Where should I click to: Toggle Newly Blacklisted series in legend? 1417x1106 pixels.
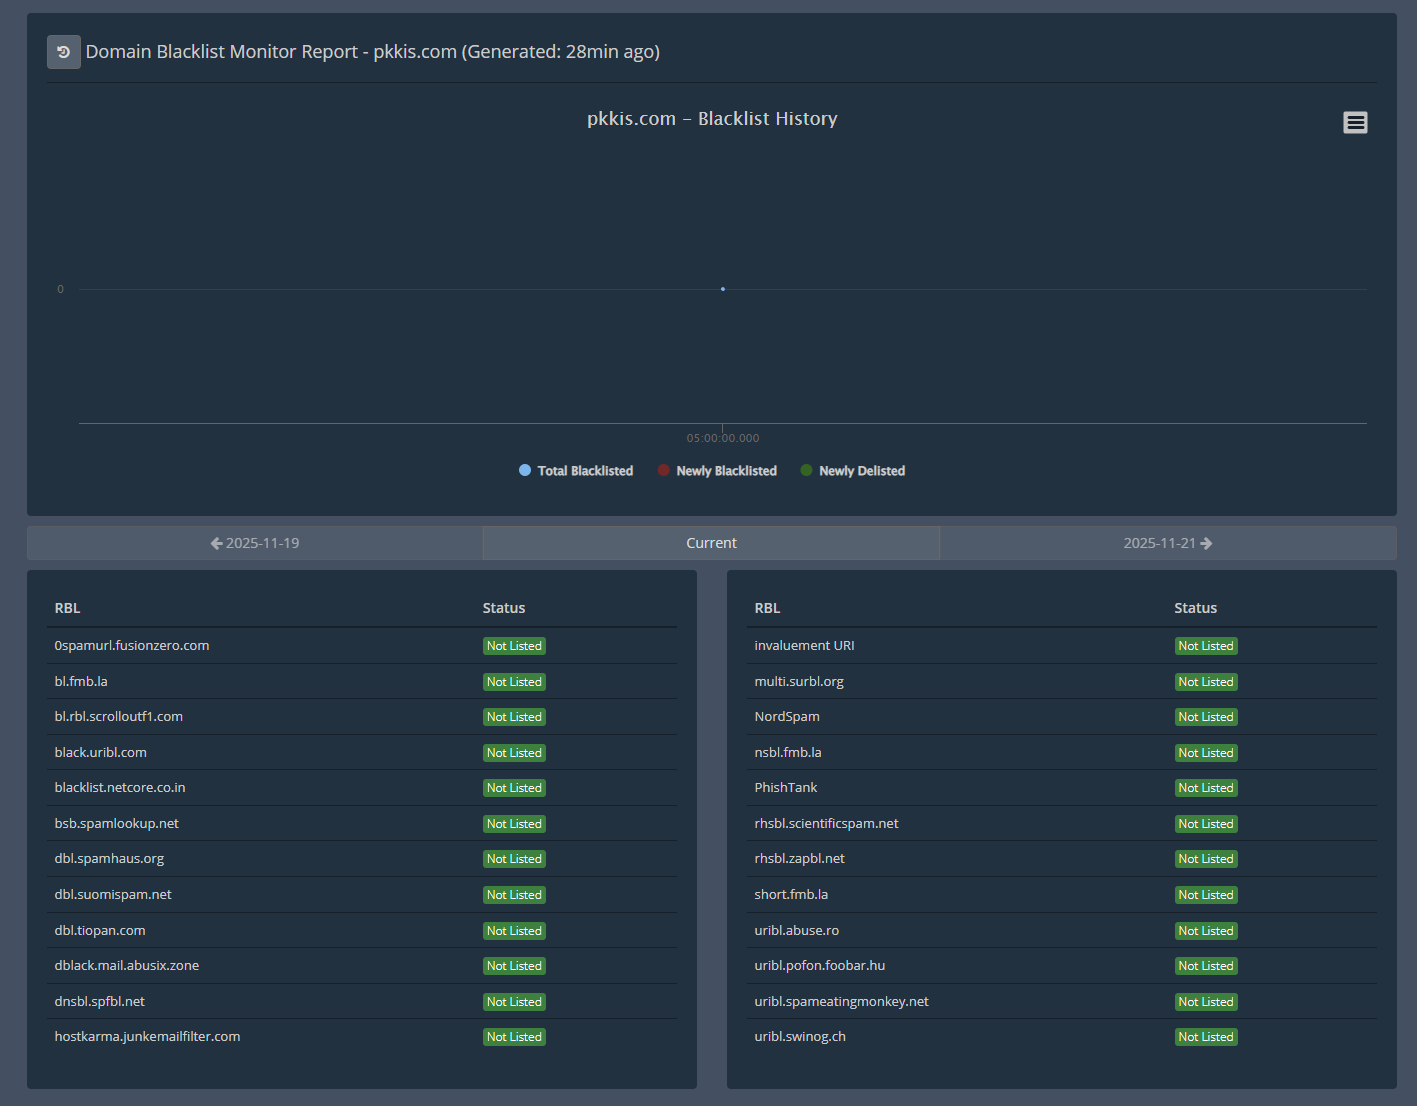click(x=726, y=471)
